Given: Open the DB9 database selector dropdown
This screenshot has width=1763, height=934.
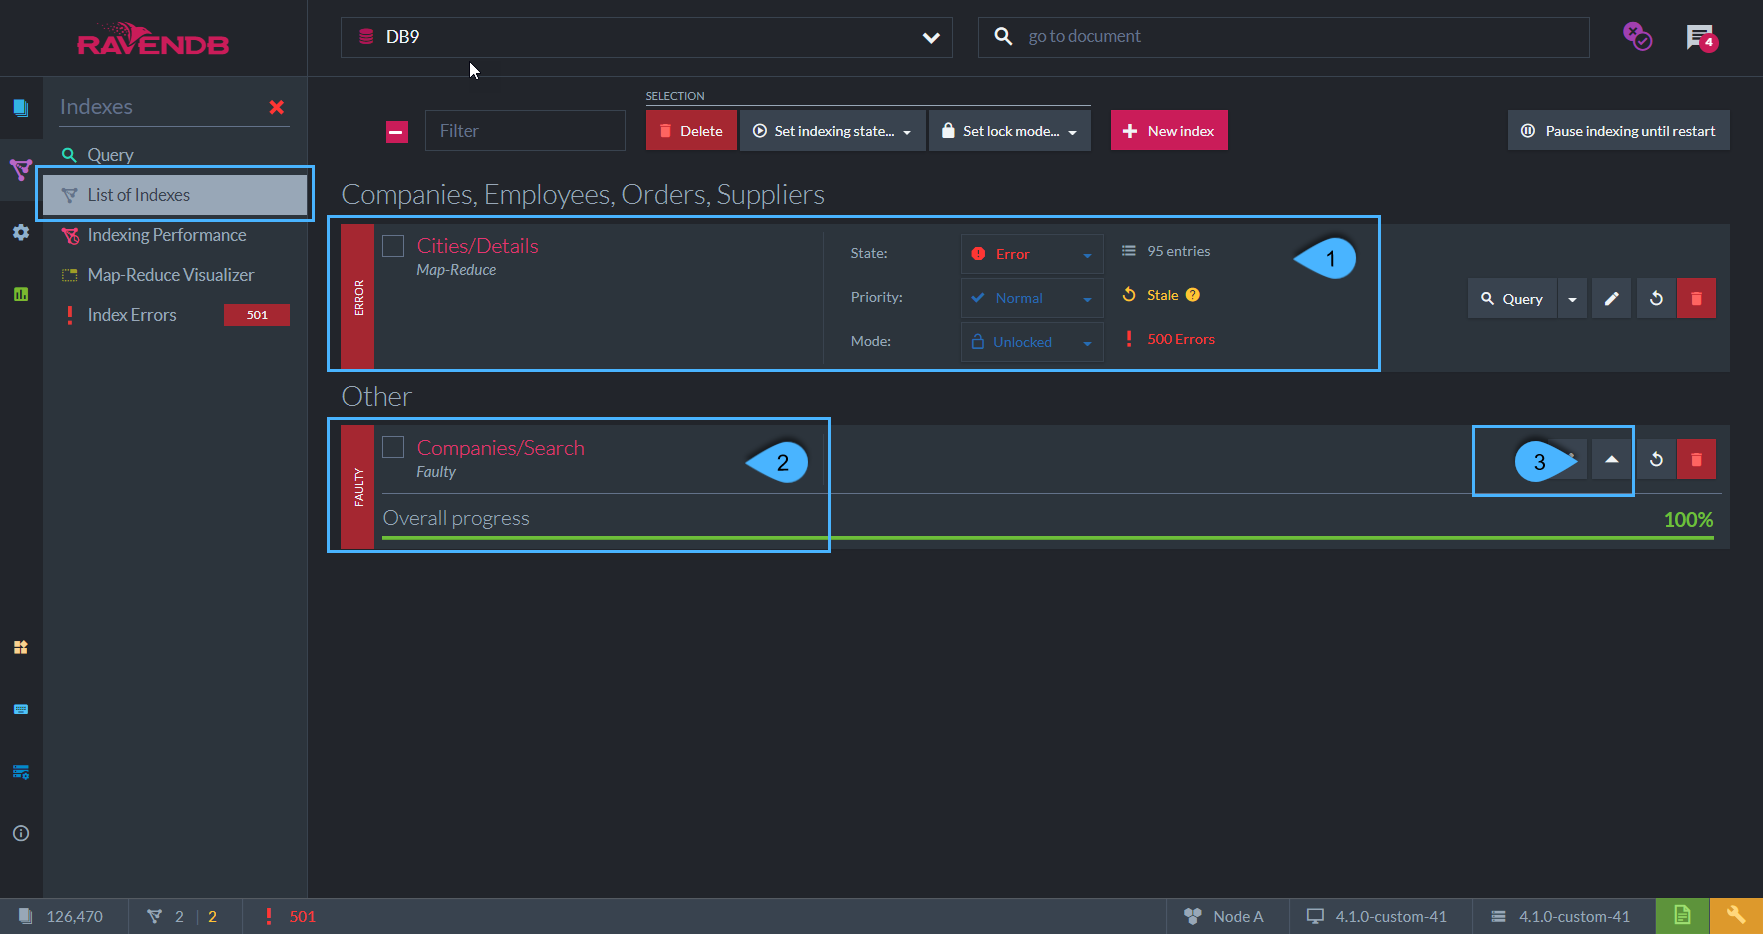Looking at the screenshot, I should pos(646,37).
